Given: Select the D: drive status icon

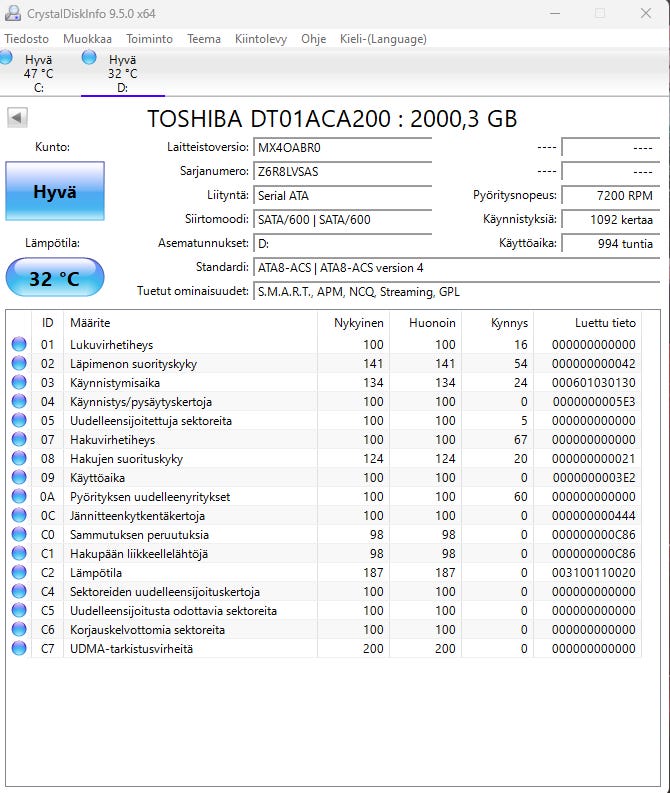Looking at the screenshot, I should coord(90,58).
